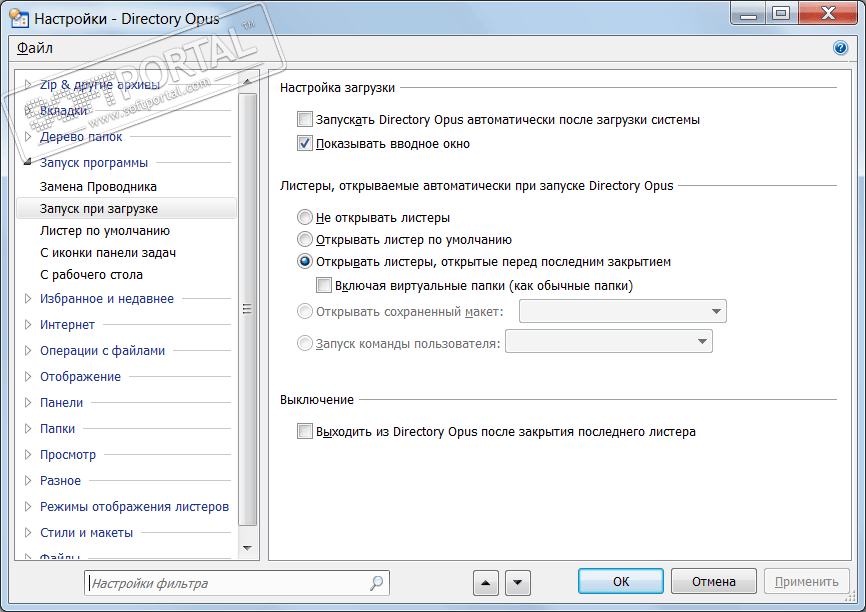Select Запуск при загрузке page

[126, 209]
